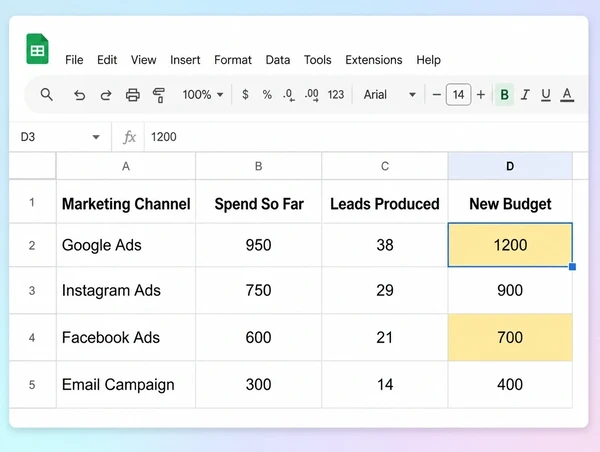Viewport: 600px width, 452px height.
Task: Select column B header
Action: (x=259, y=166)
